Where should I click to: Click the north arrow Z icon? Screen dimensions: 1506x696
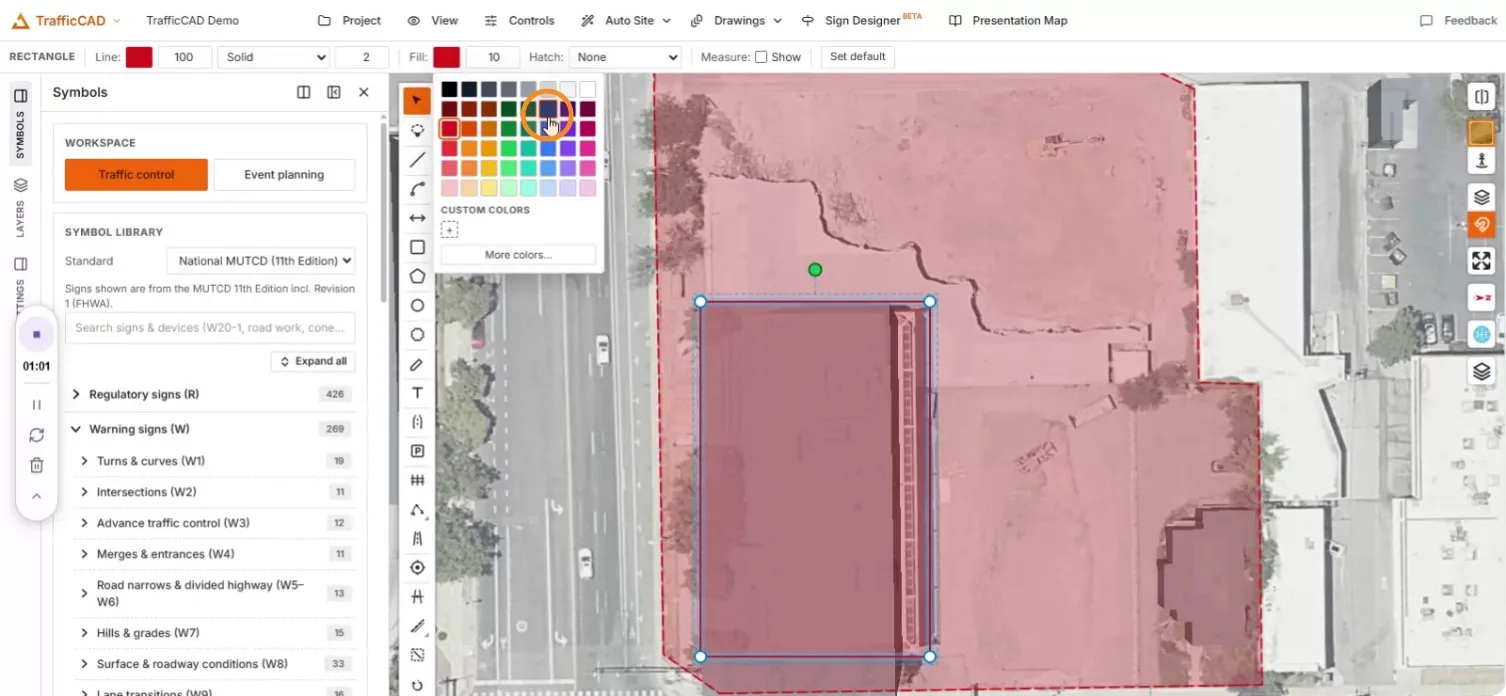click(1481, 298)
